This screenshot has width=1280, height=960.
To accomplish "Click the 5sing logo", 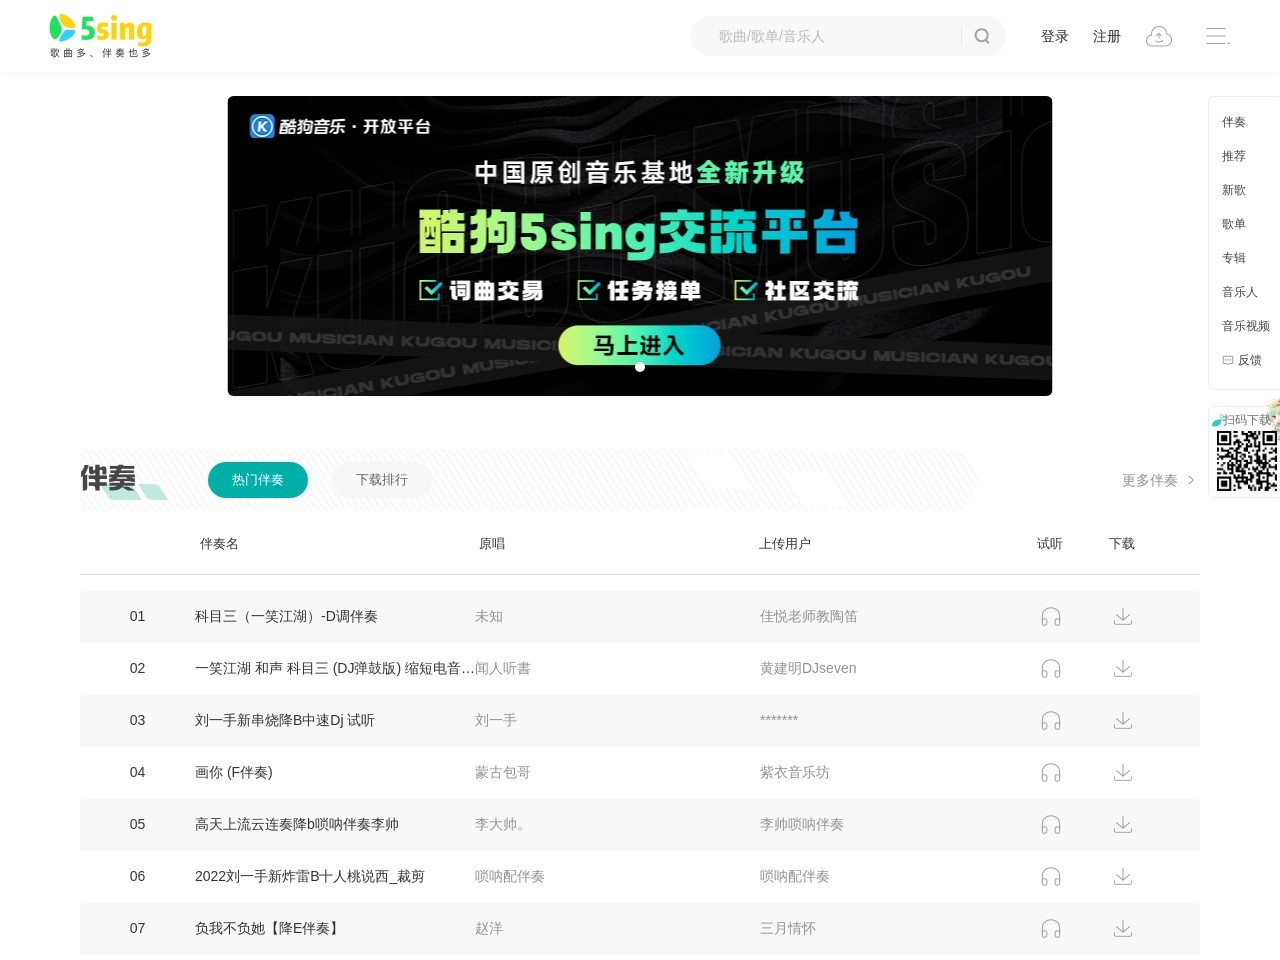I will click(x=98, y=35).
